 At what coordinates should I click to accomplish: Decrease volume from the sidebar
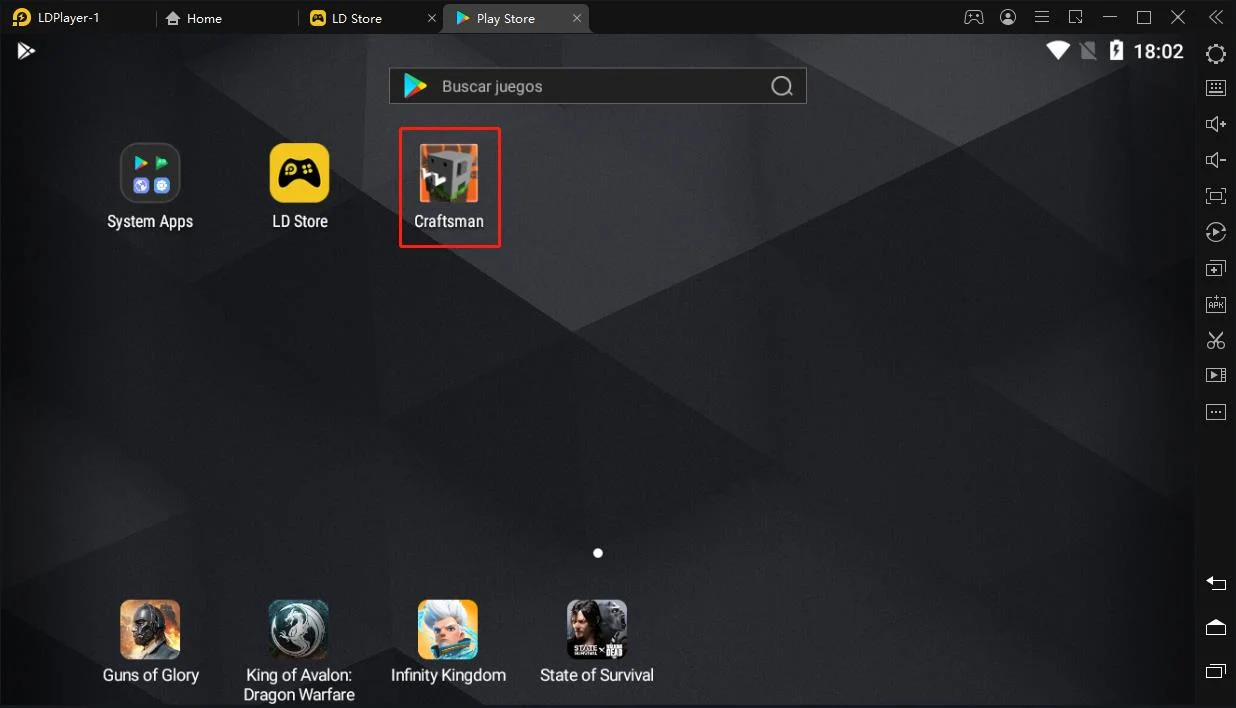click(x=1216, y=160)
